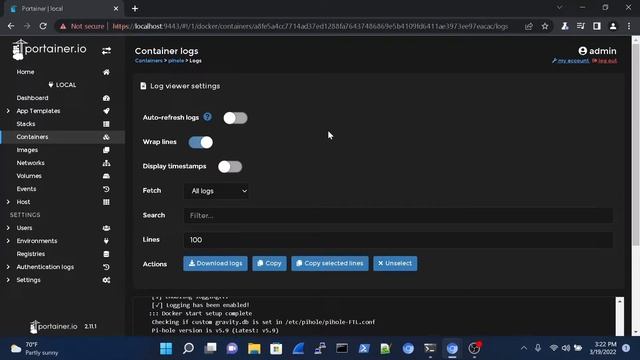Image resolution: width=640 pixels, height=360 pixels.
Task: Click the Containers cubes icon
Action: point(106,137)
